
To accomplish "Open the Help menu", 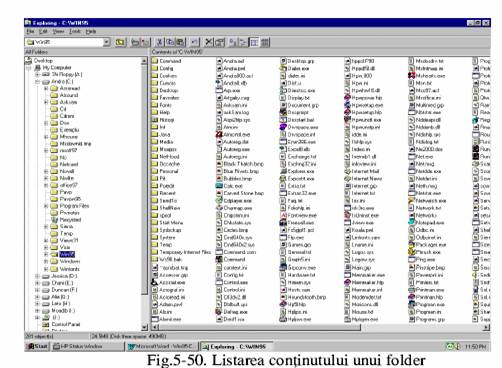I will tap(91, 31).
